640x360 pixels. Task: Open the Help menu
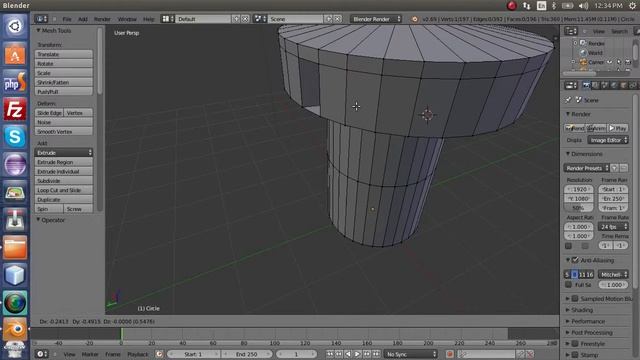click(x=149, y=19)
